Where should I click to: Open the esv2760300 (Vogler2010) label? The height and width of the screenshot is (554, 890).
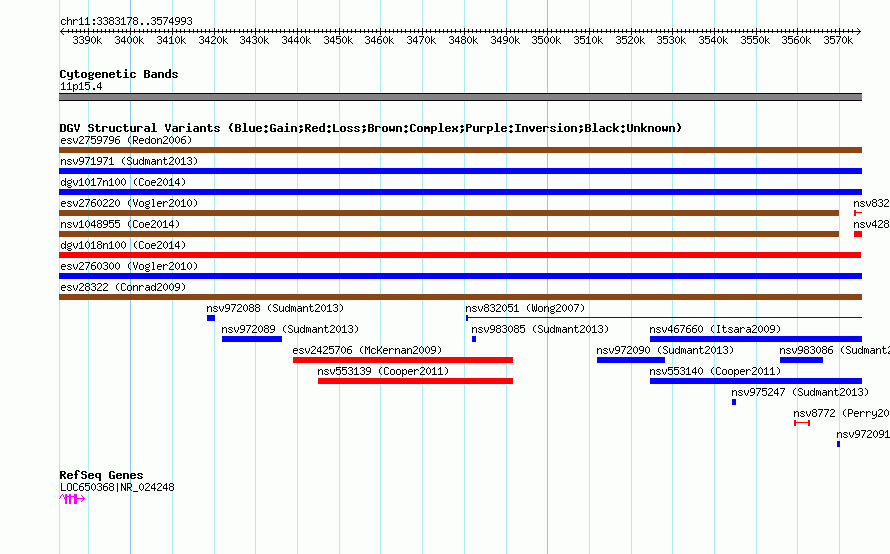click(129, 266)
